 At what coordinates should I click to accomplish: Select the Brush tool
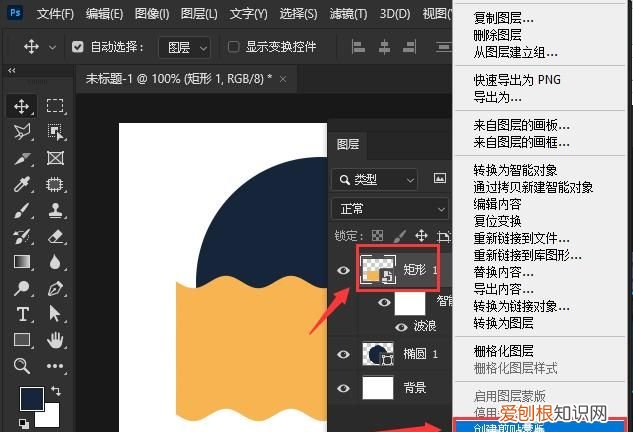pos(22,211)
